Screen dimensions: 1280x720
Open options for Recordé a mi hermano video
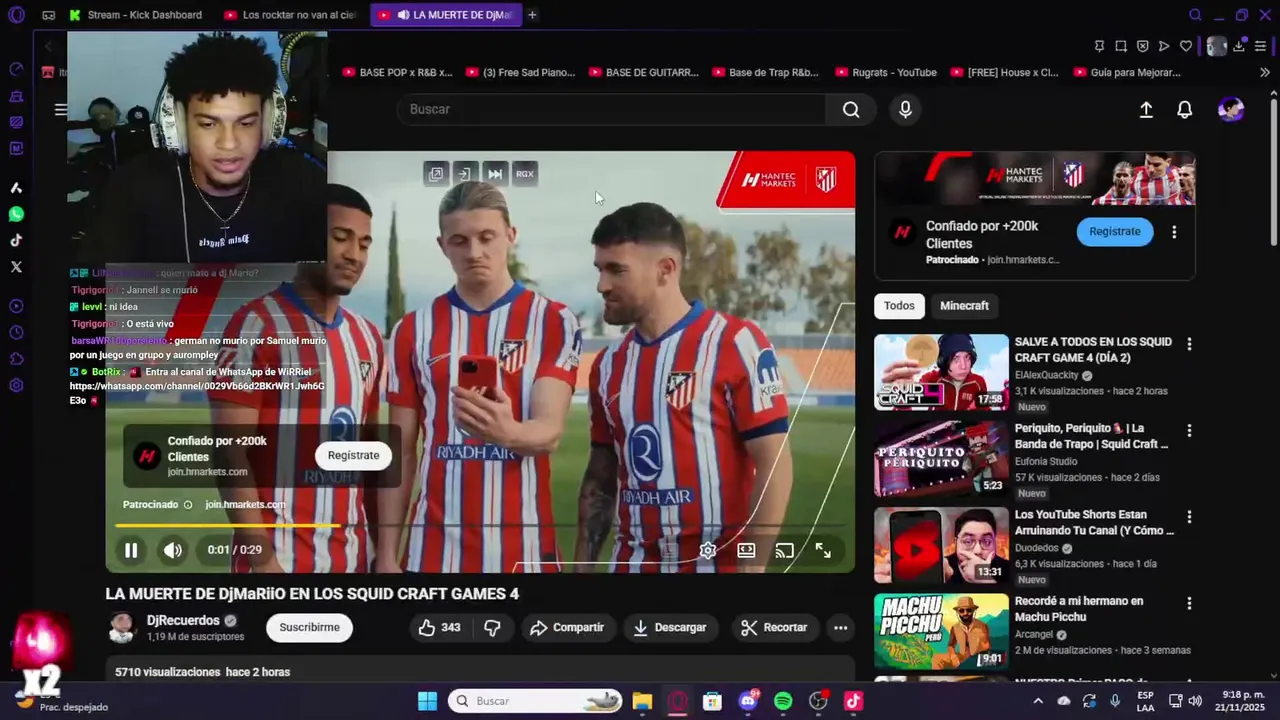(1189, 604)
